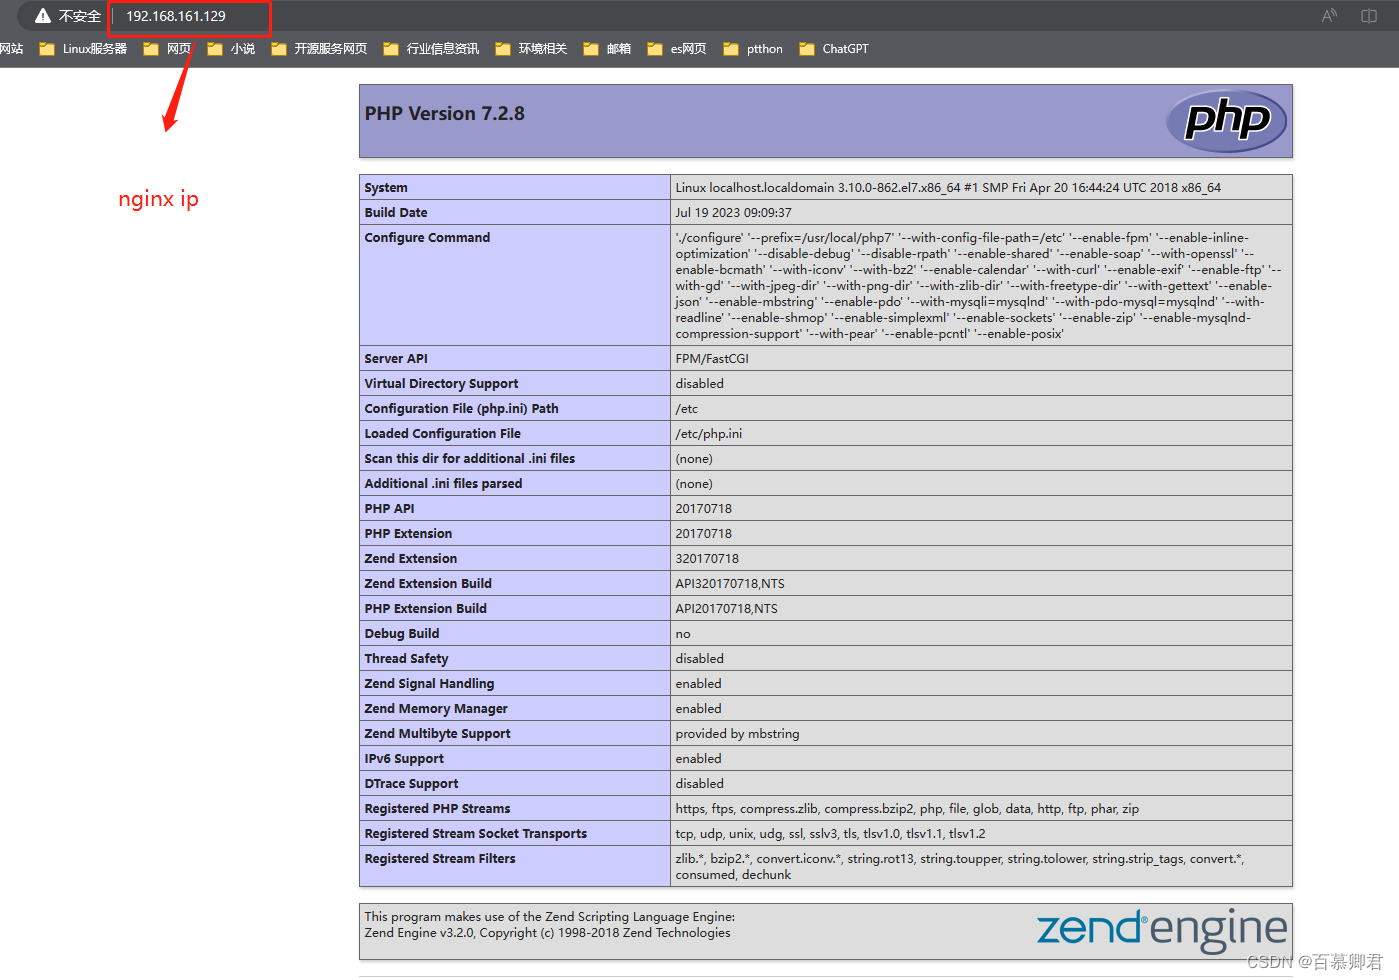
Task: Select the provided by mbstring value
Action: (x=737, y=734)
